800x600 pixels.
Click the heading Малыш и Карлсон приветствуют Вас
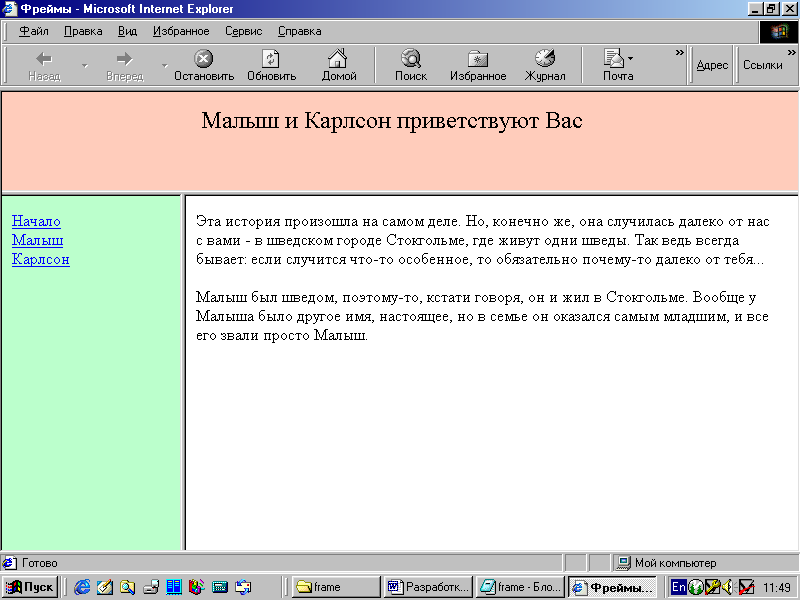tap(392, 121)
